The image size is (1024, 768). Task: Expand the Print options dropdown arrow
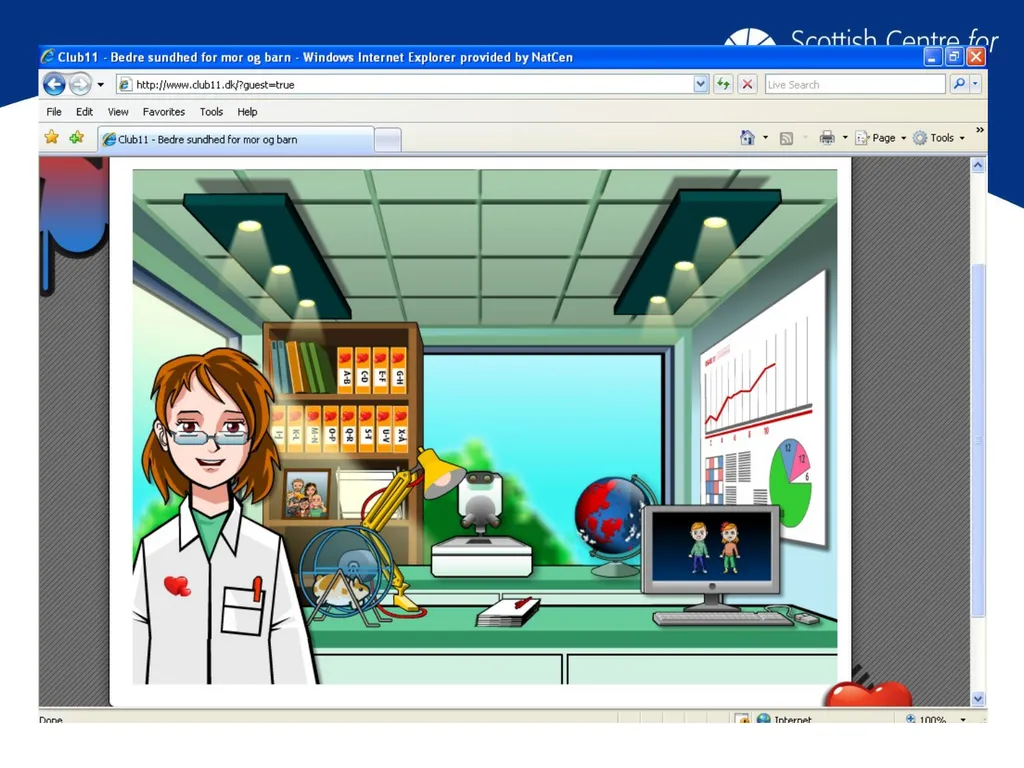coord(845,138)
